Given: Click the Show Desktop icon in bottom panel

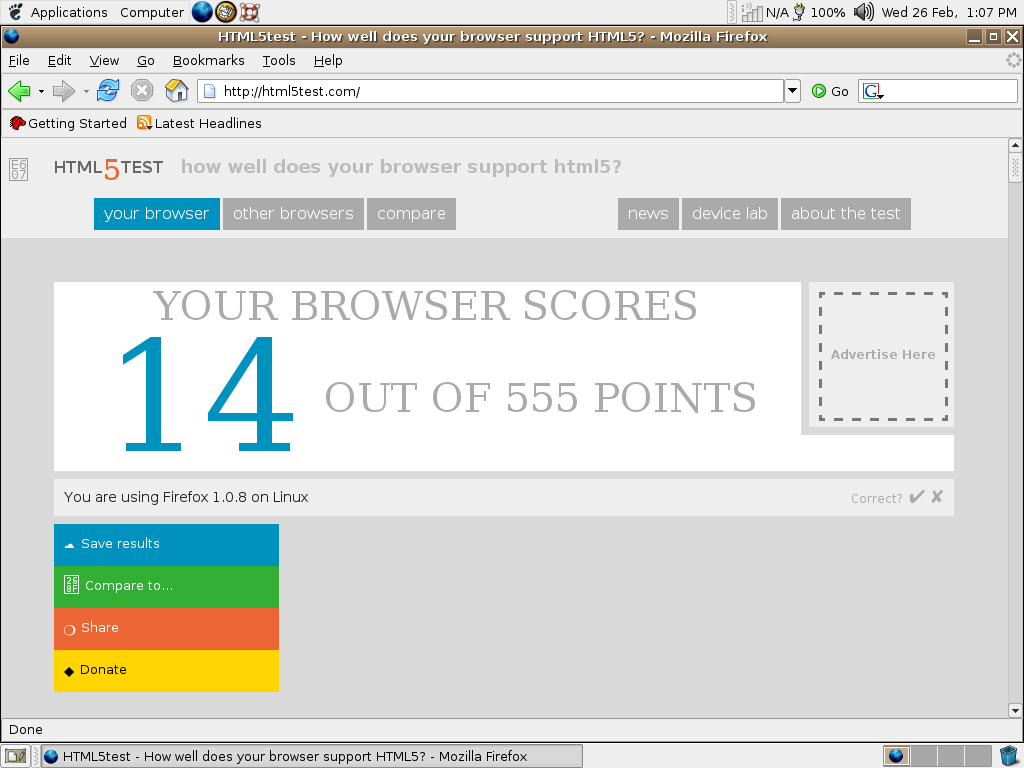Looking at the screenshot, I should tap(16, 756).
